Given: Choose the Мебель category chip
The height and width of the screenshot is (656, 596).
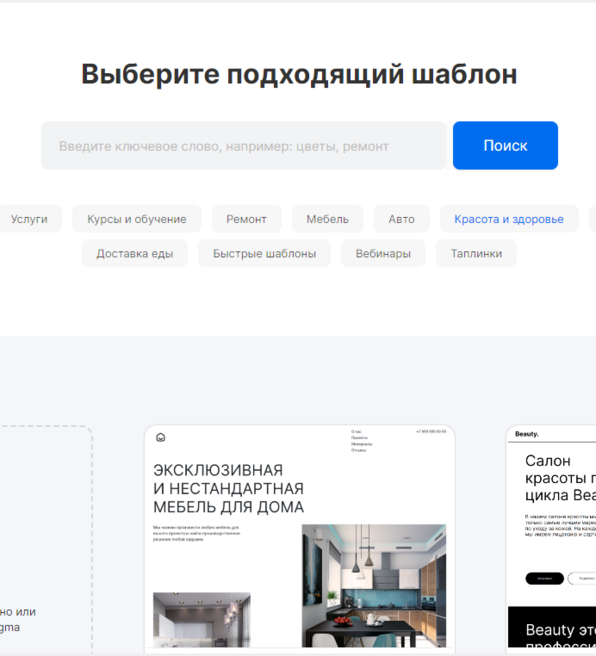Looking at the screenshot, I should [327, 219].
